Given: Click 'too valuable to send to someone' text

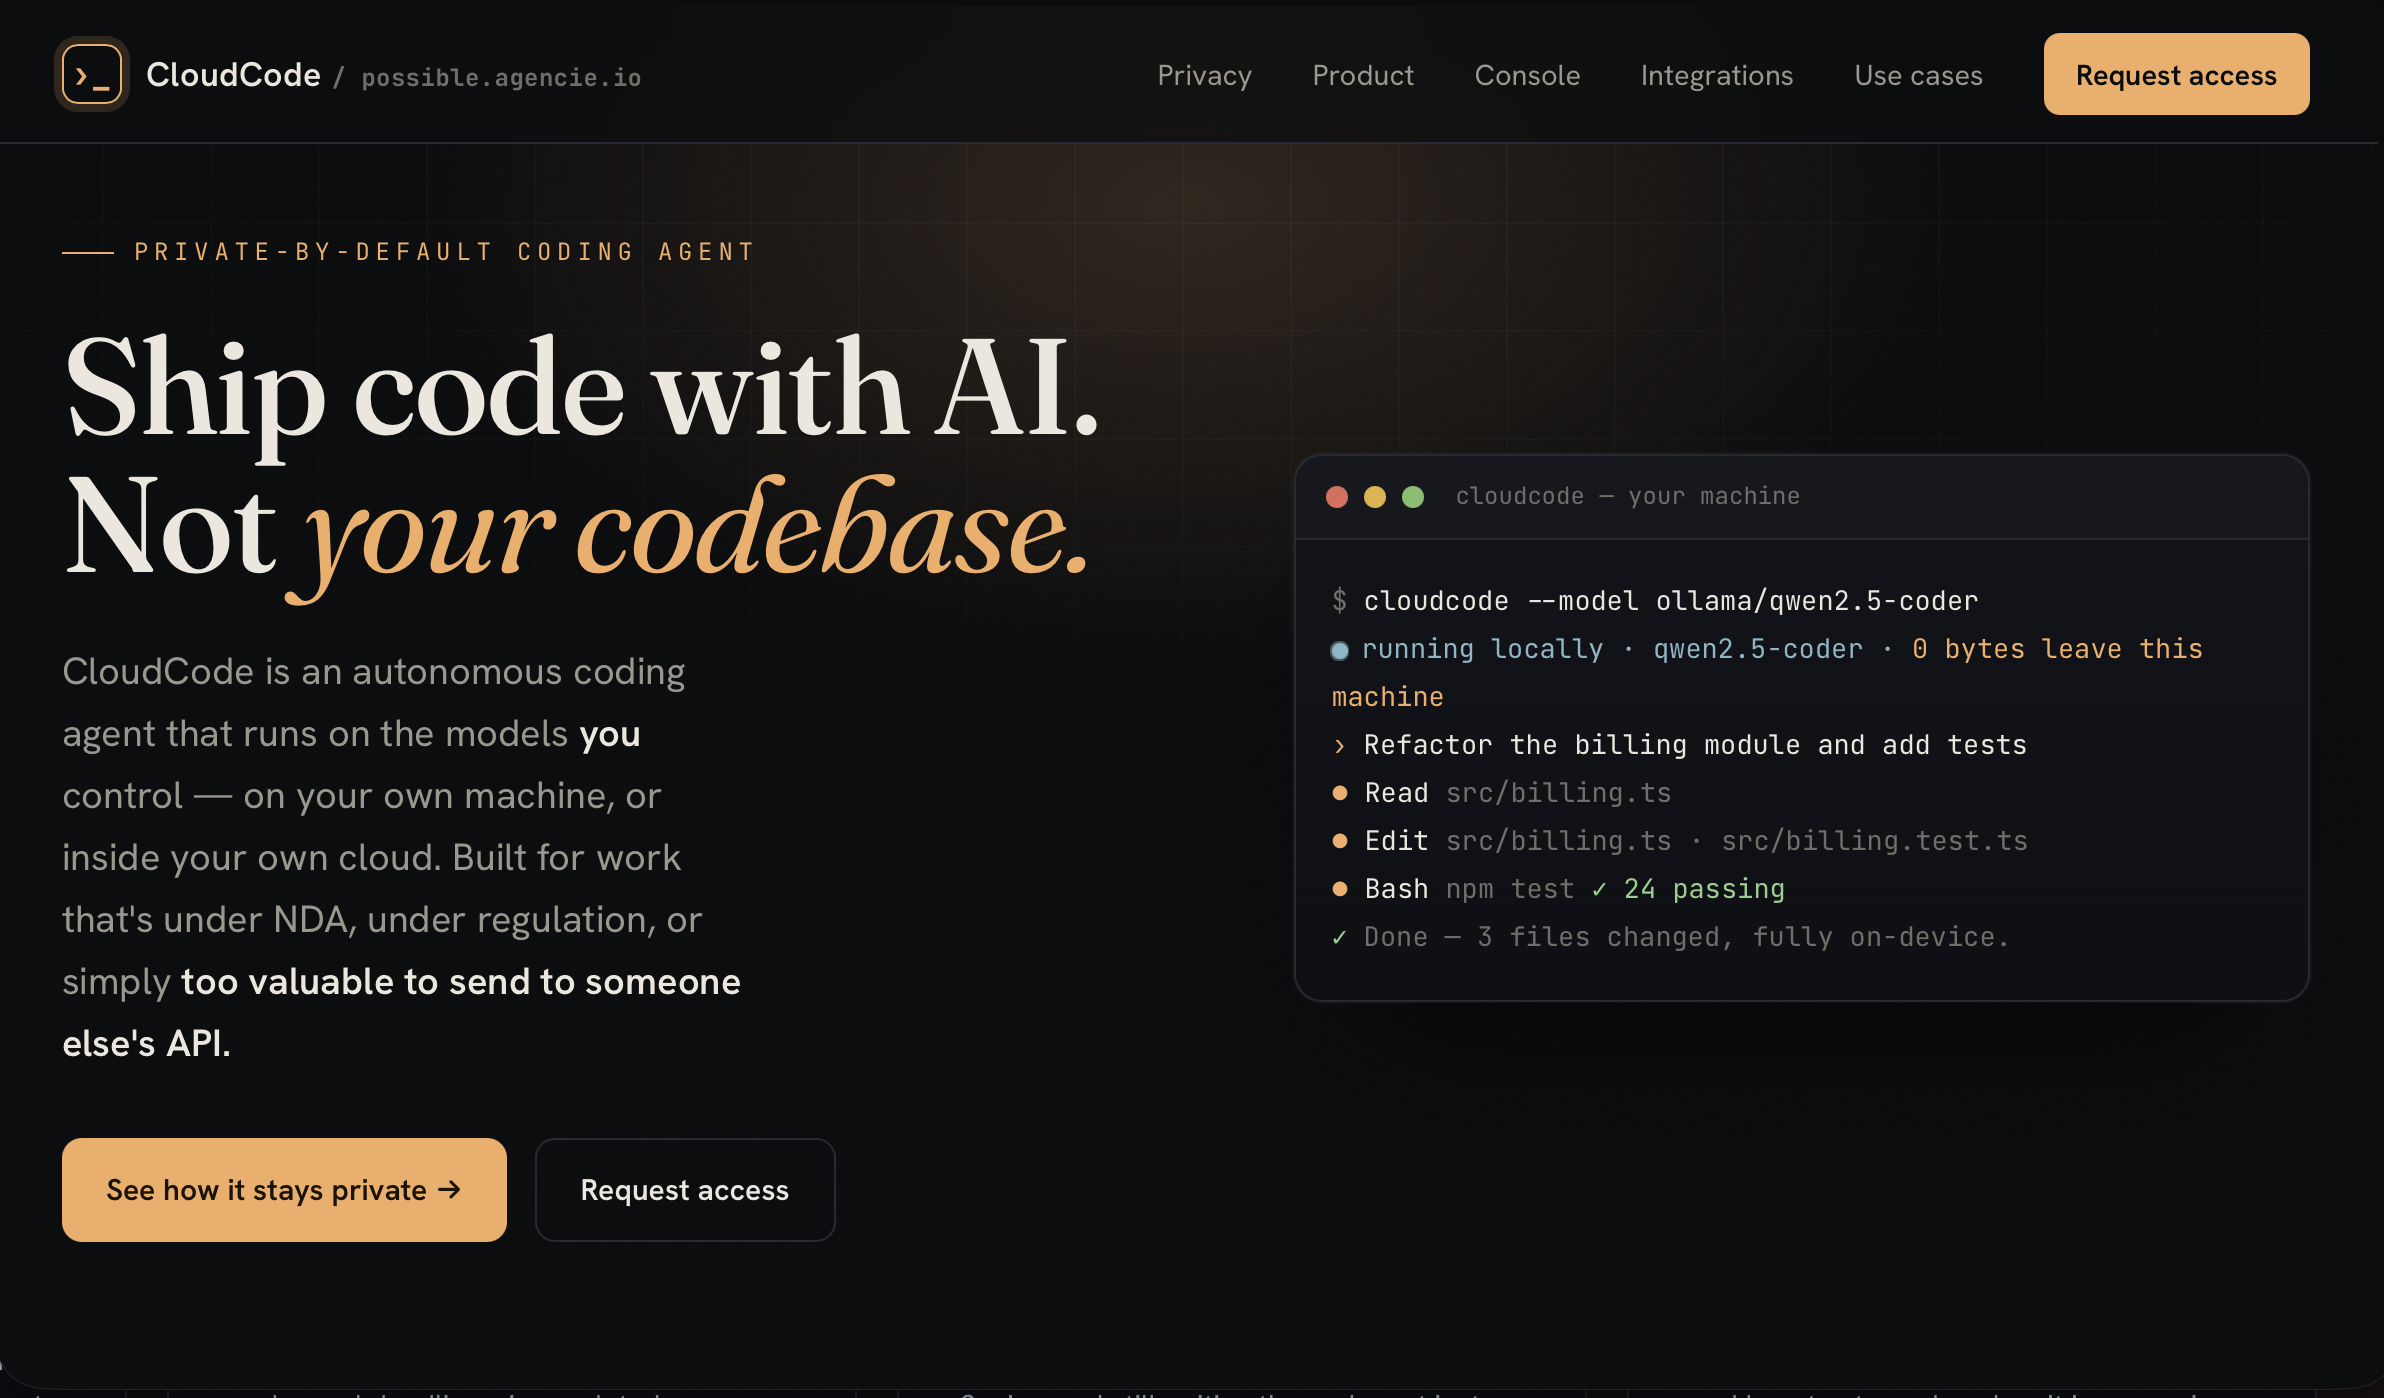Looking at the screenshot, I should click(461, 982).
